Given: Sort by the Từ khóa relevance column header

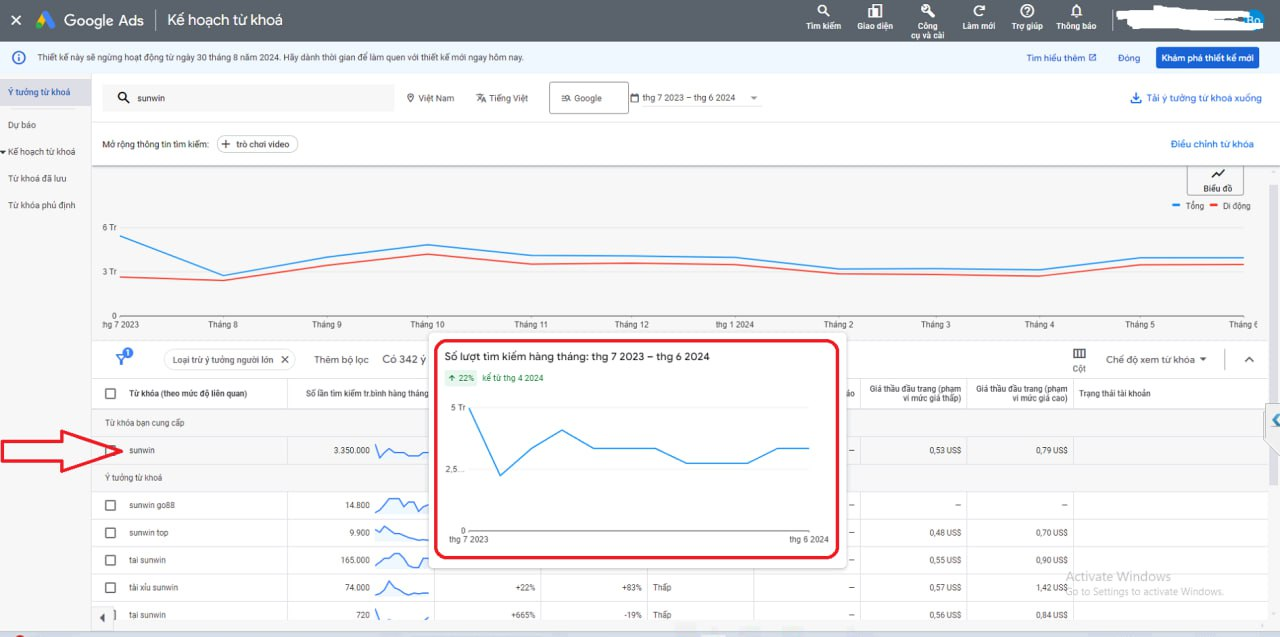Looking at the screenshot, I should [188, 394].
